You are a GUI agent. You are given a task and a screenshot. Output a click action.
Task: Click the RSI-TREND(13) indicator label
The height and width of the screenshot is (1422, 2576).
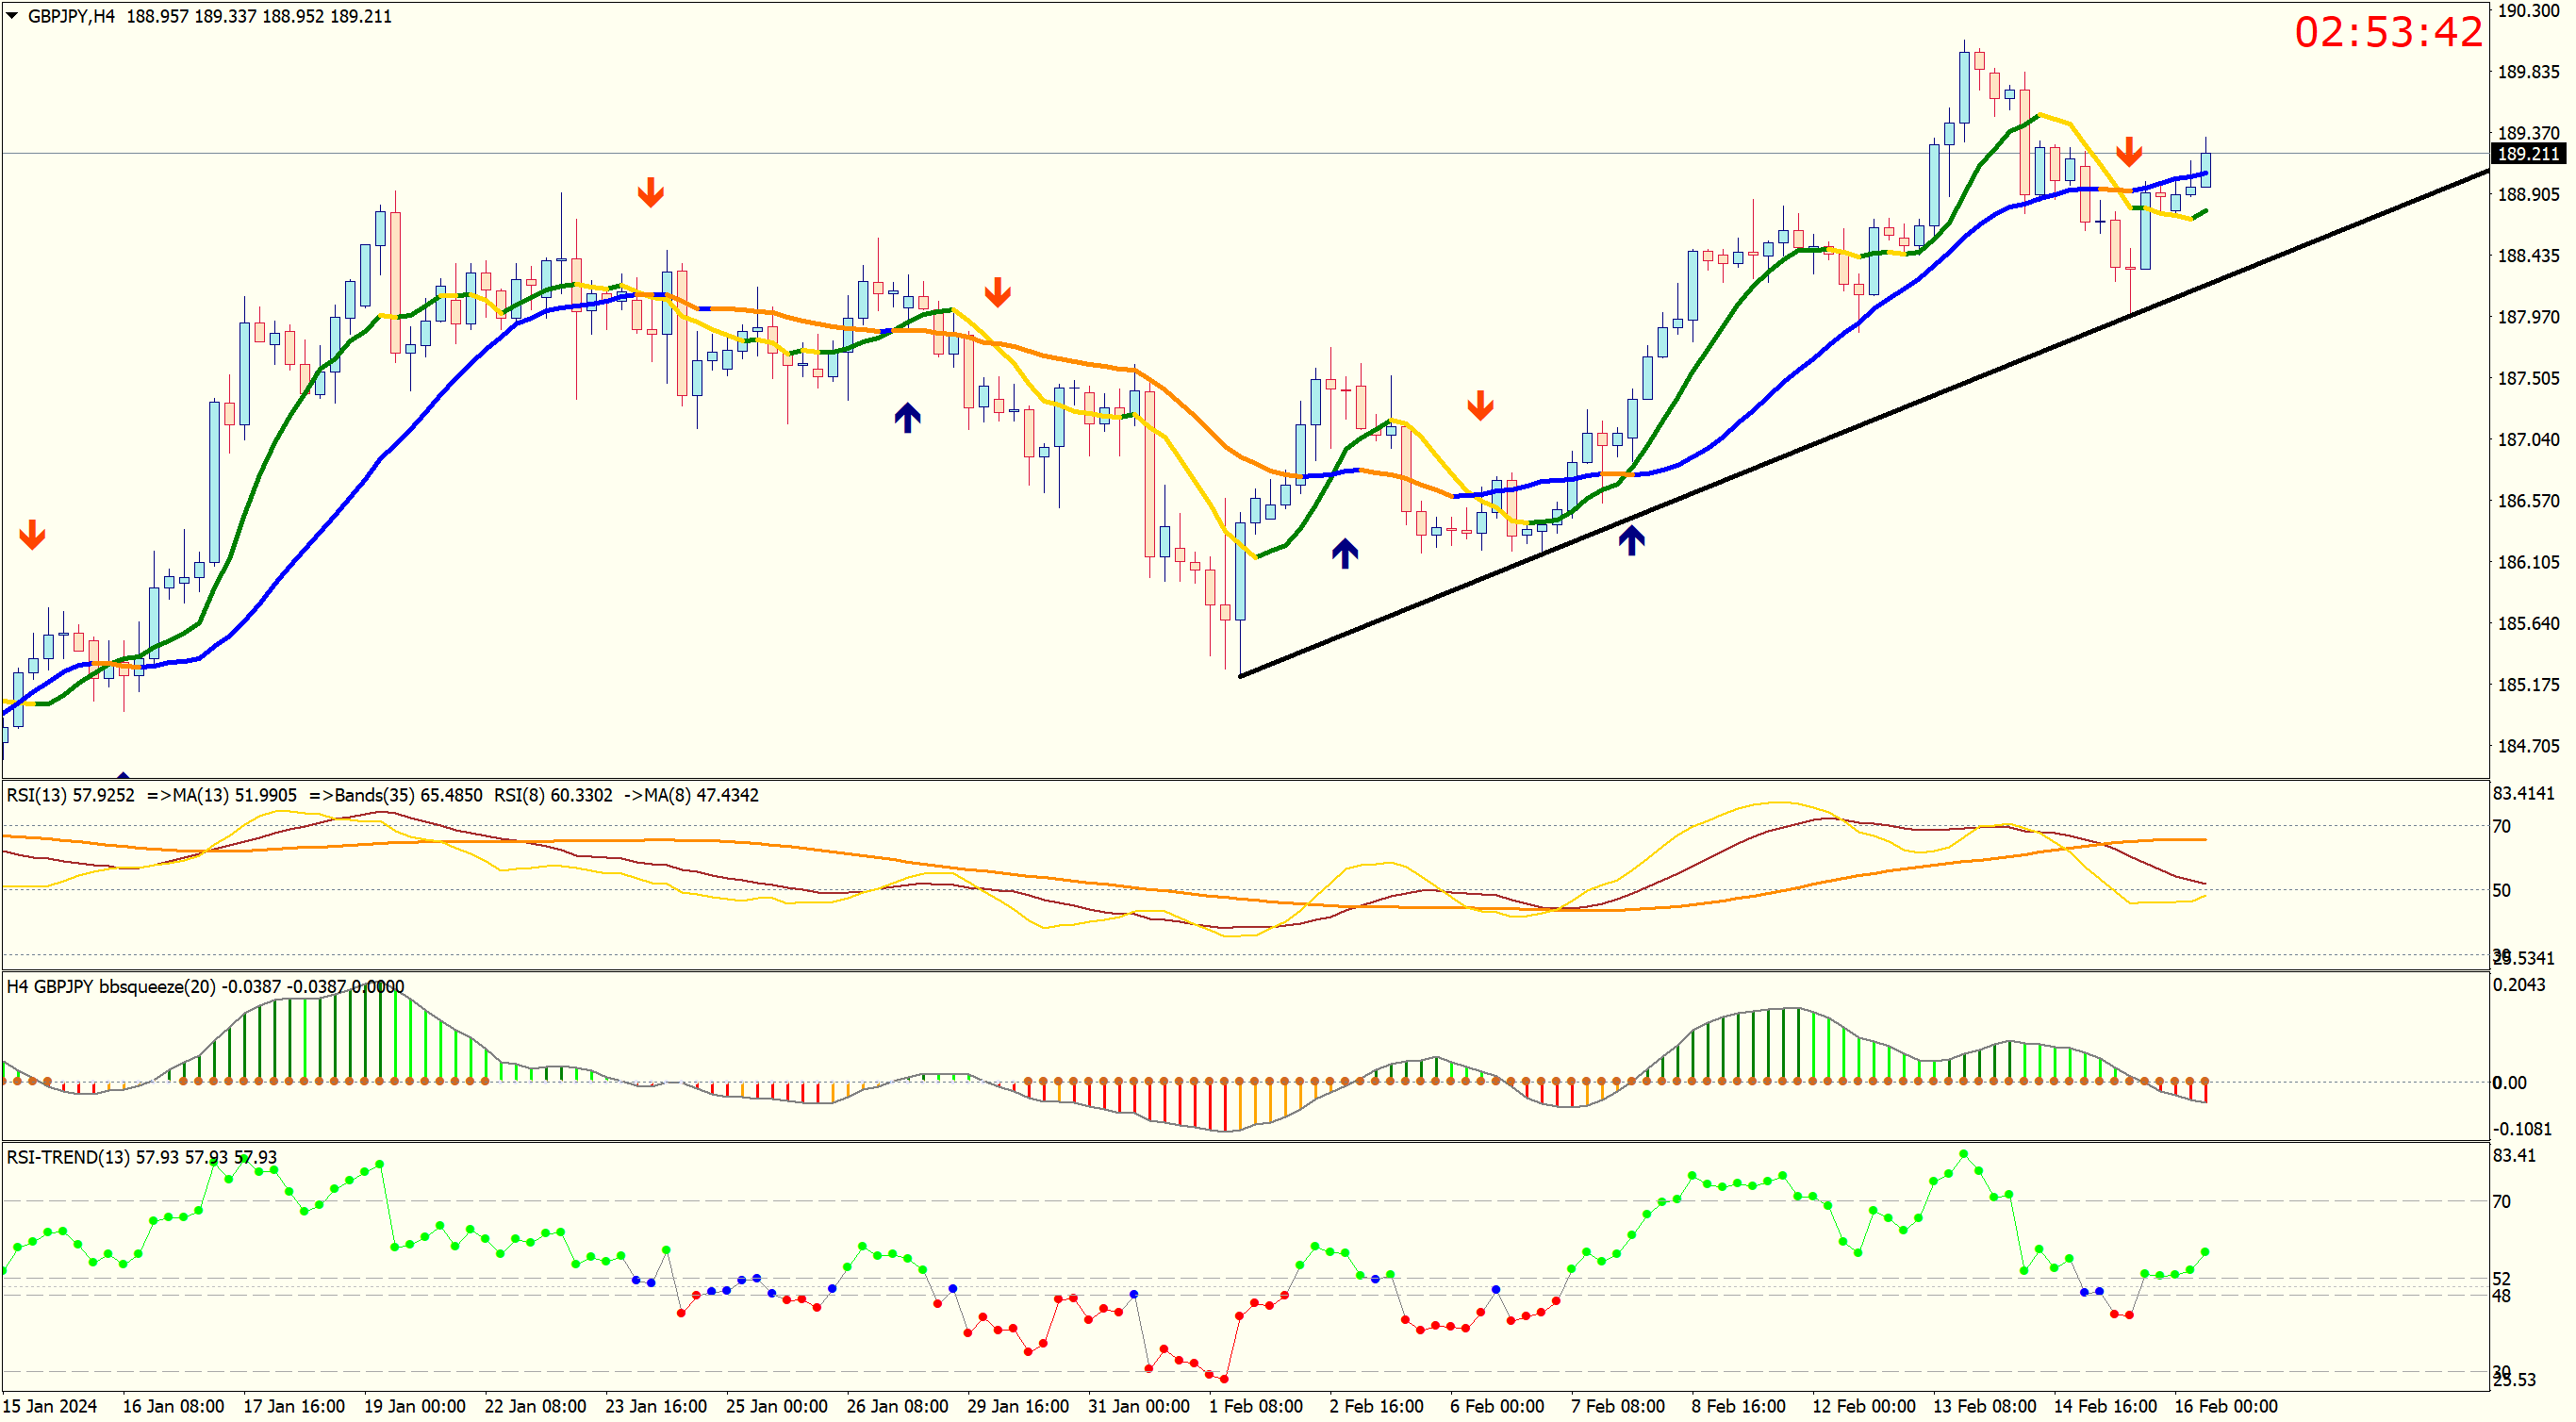pyautogui.click(x=68, y=1157)
